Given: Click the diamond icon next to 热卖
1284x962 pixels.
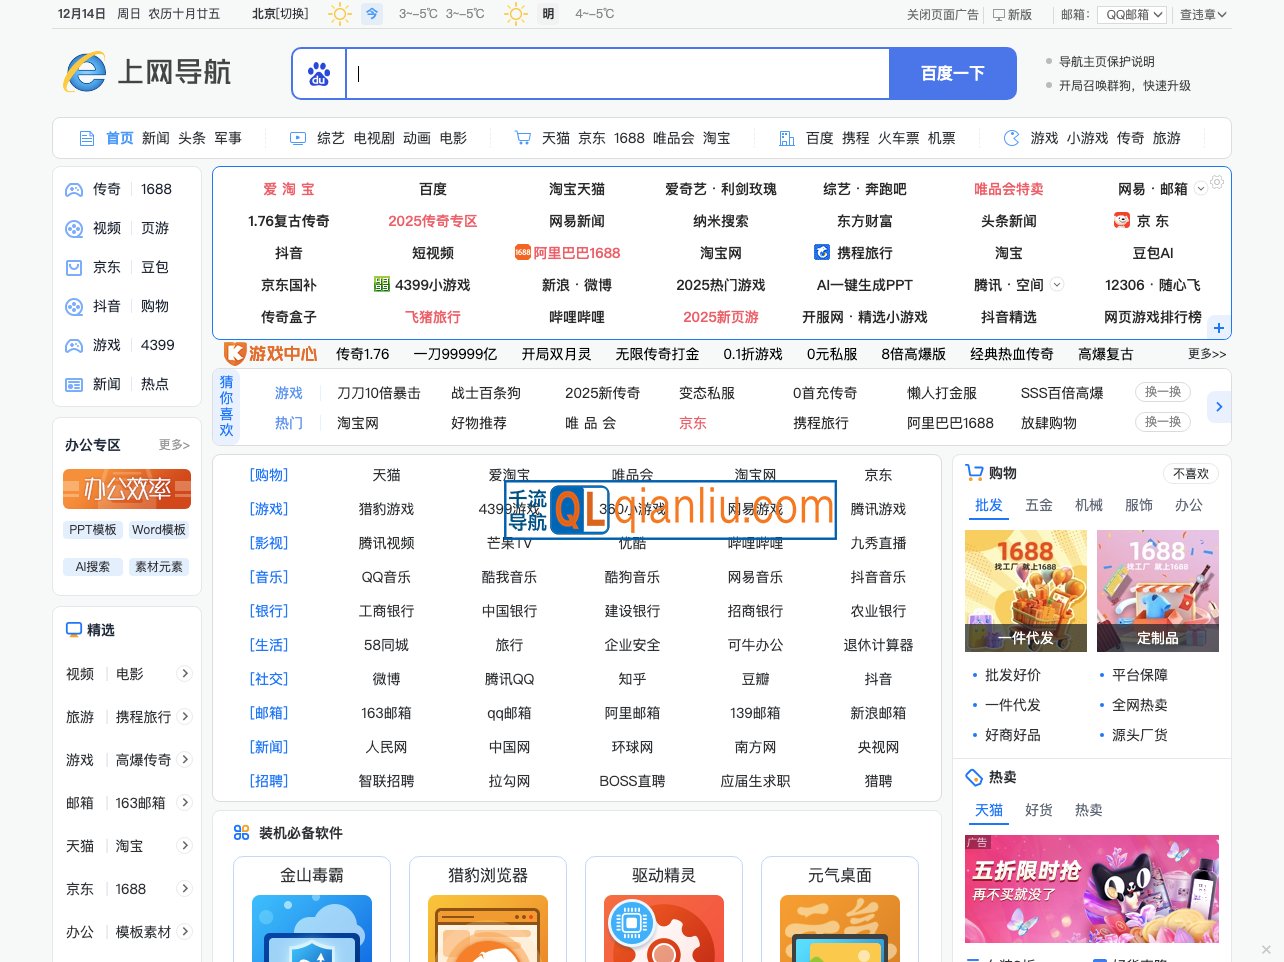Looking at the screenshot, I should 973,777.
